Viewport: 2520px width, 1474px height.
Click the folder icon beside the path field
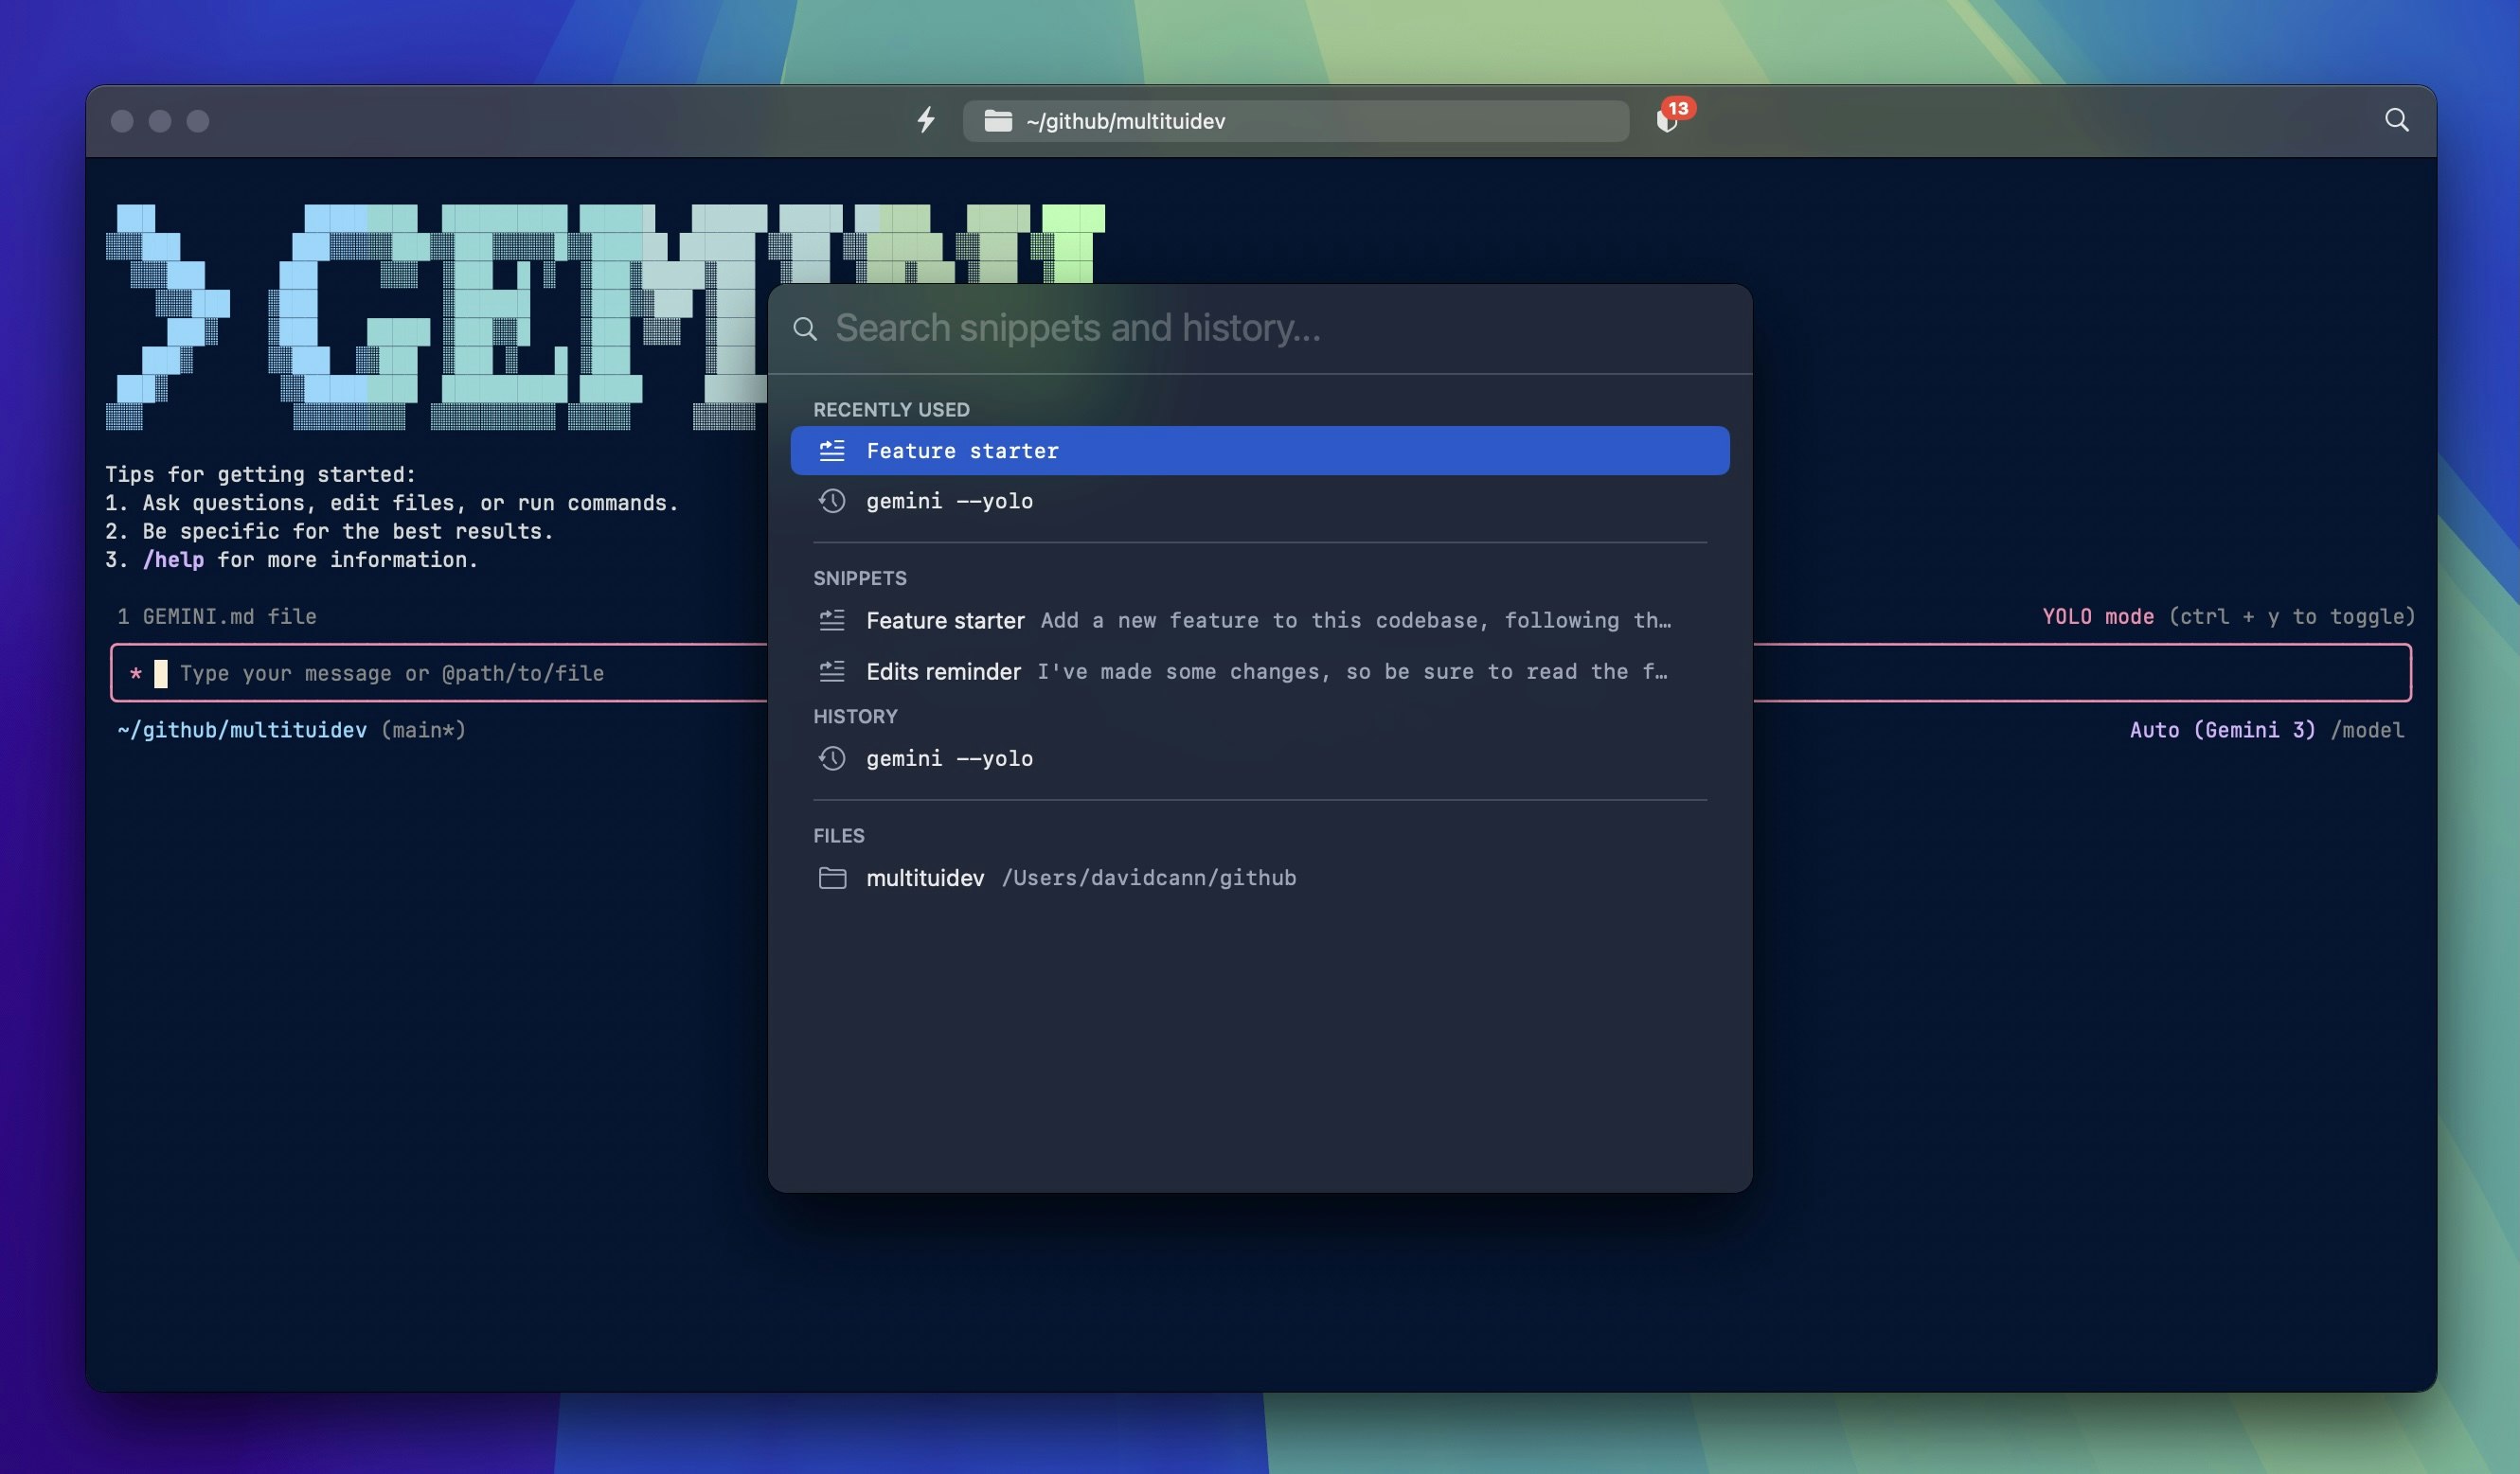click(x=997, y=120)
